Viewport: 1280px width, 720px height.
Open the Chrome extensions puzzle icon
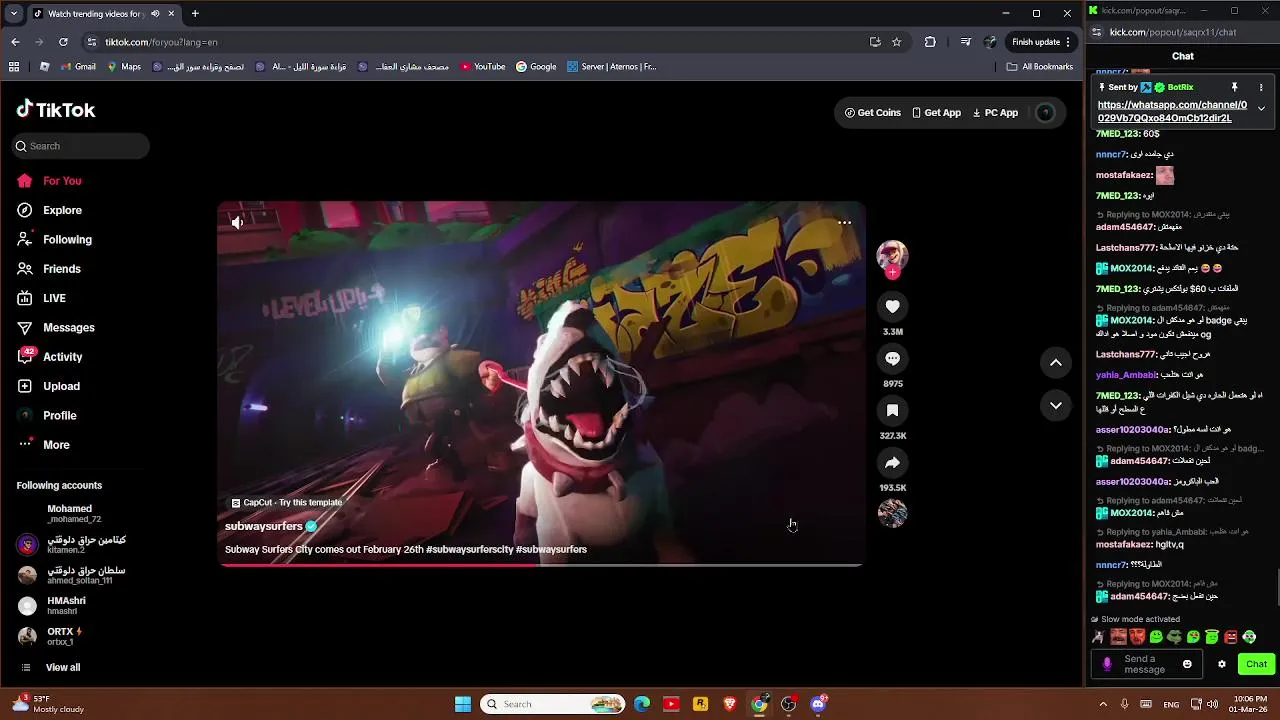click(930, 42)
